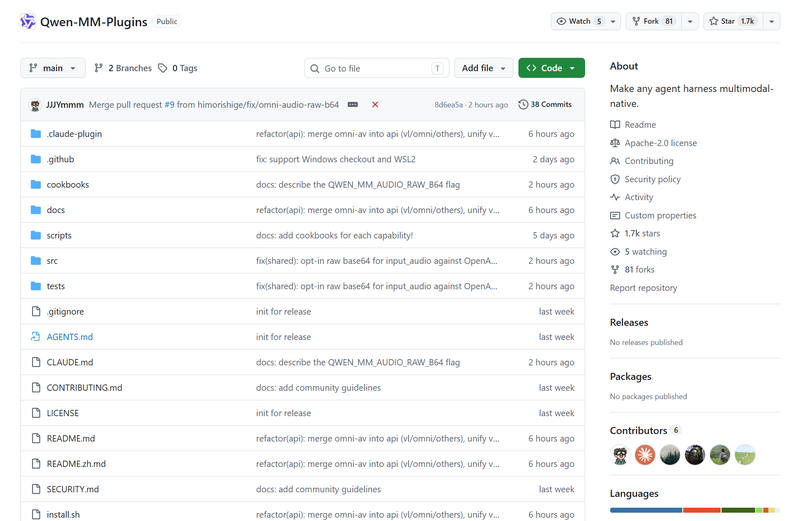Open the orange starburst contributor avatar
Viewport: 800px width, 521px height.
point(645,455)
